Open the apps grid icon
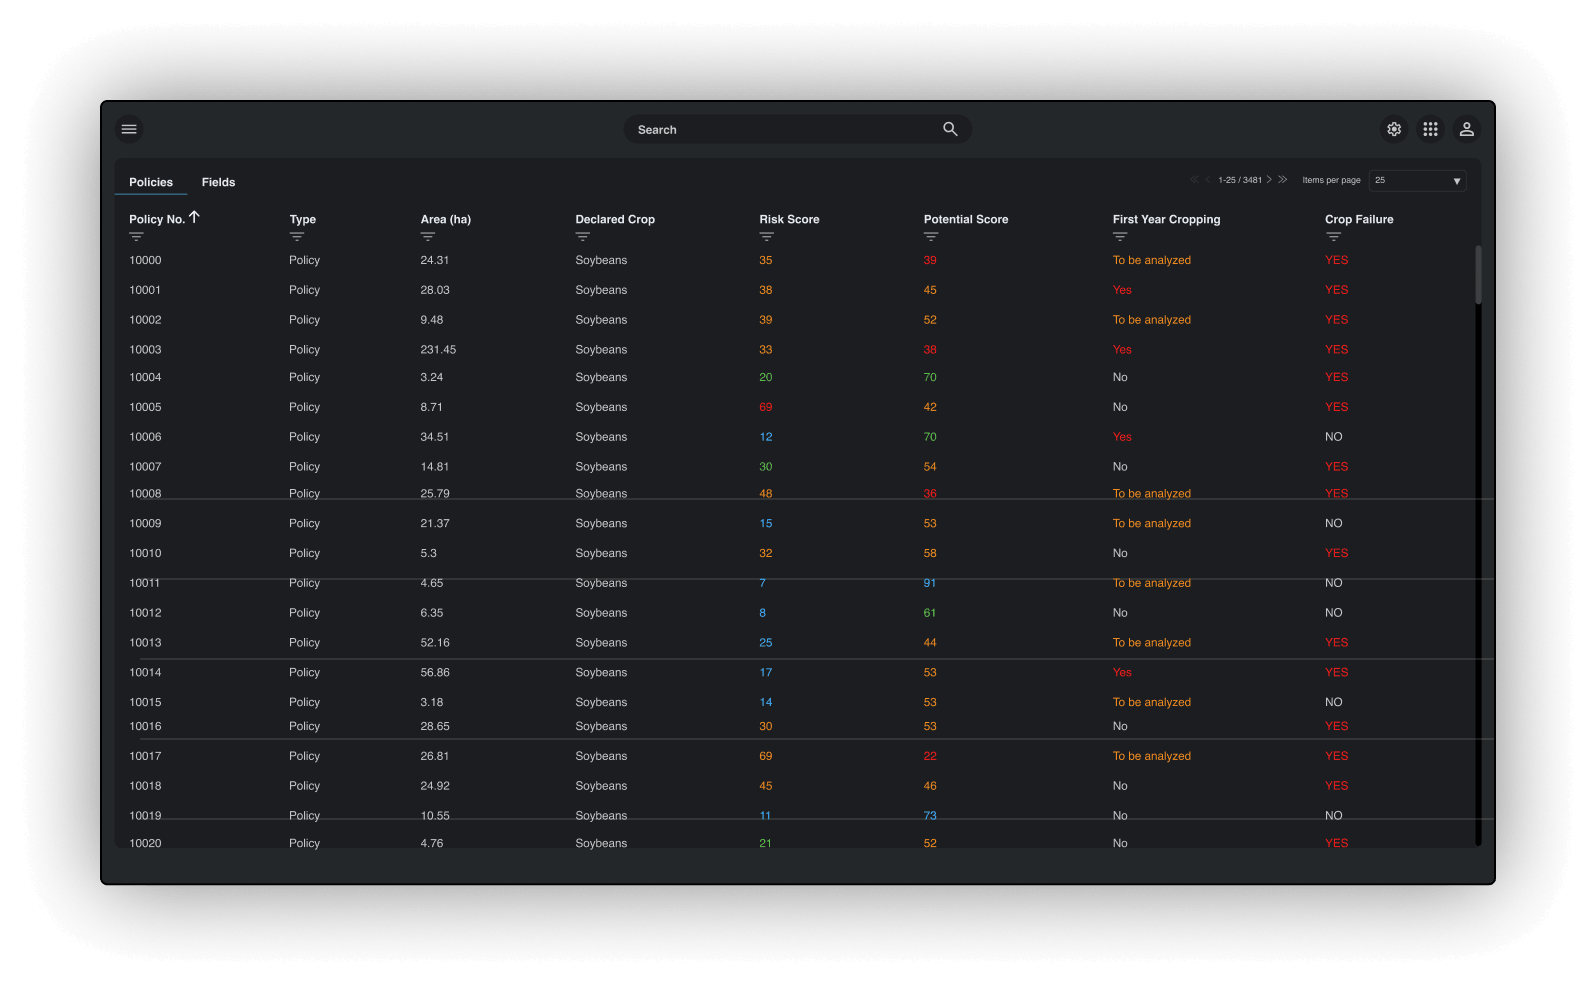 [1431, 129]
